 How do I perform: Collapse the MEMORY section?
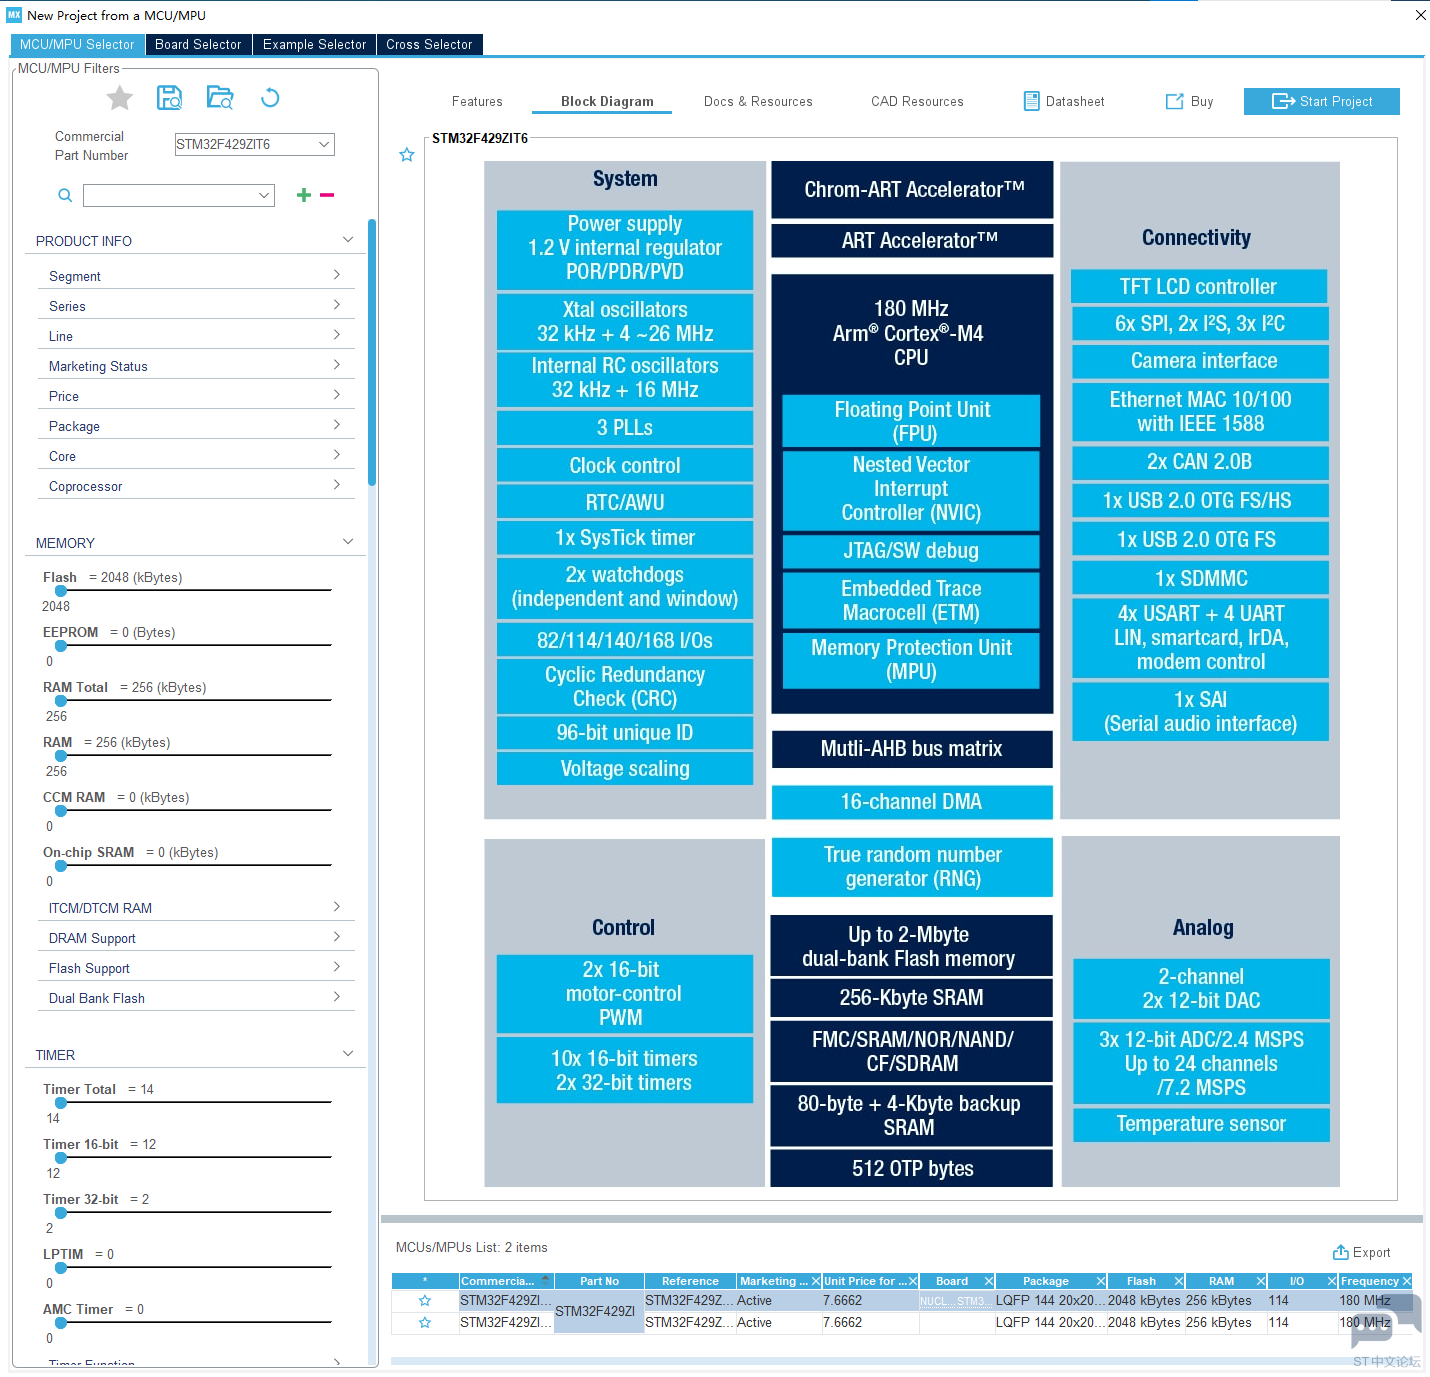pyautogui.click(x=348, y=542)
